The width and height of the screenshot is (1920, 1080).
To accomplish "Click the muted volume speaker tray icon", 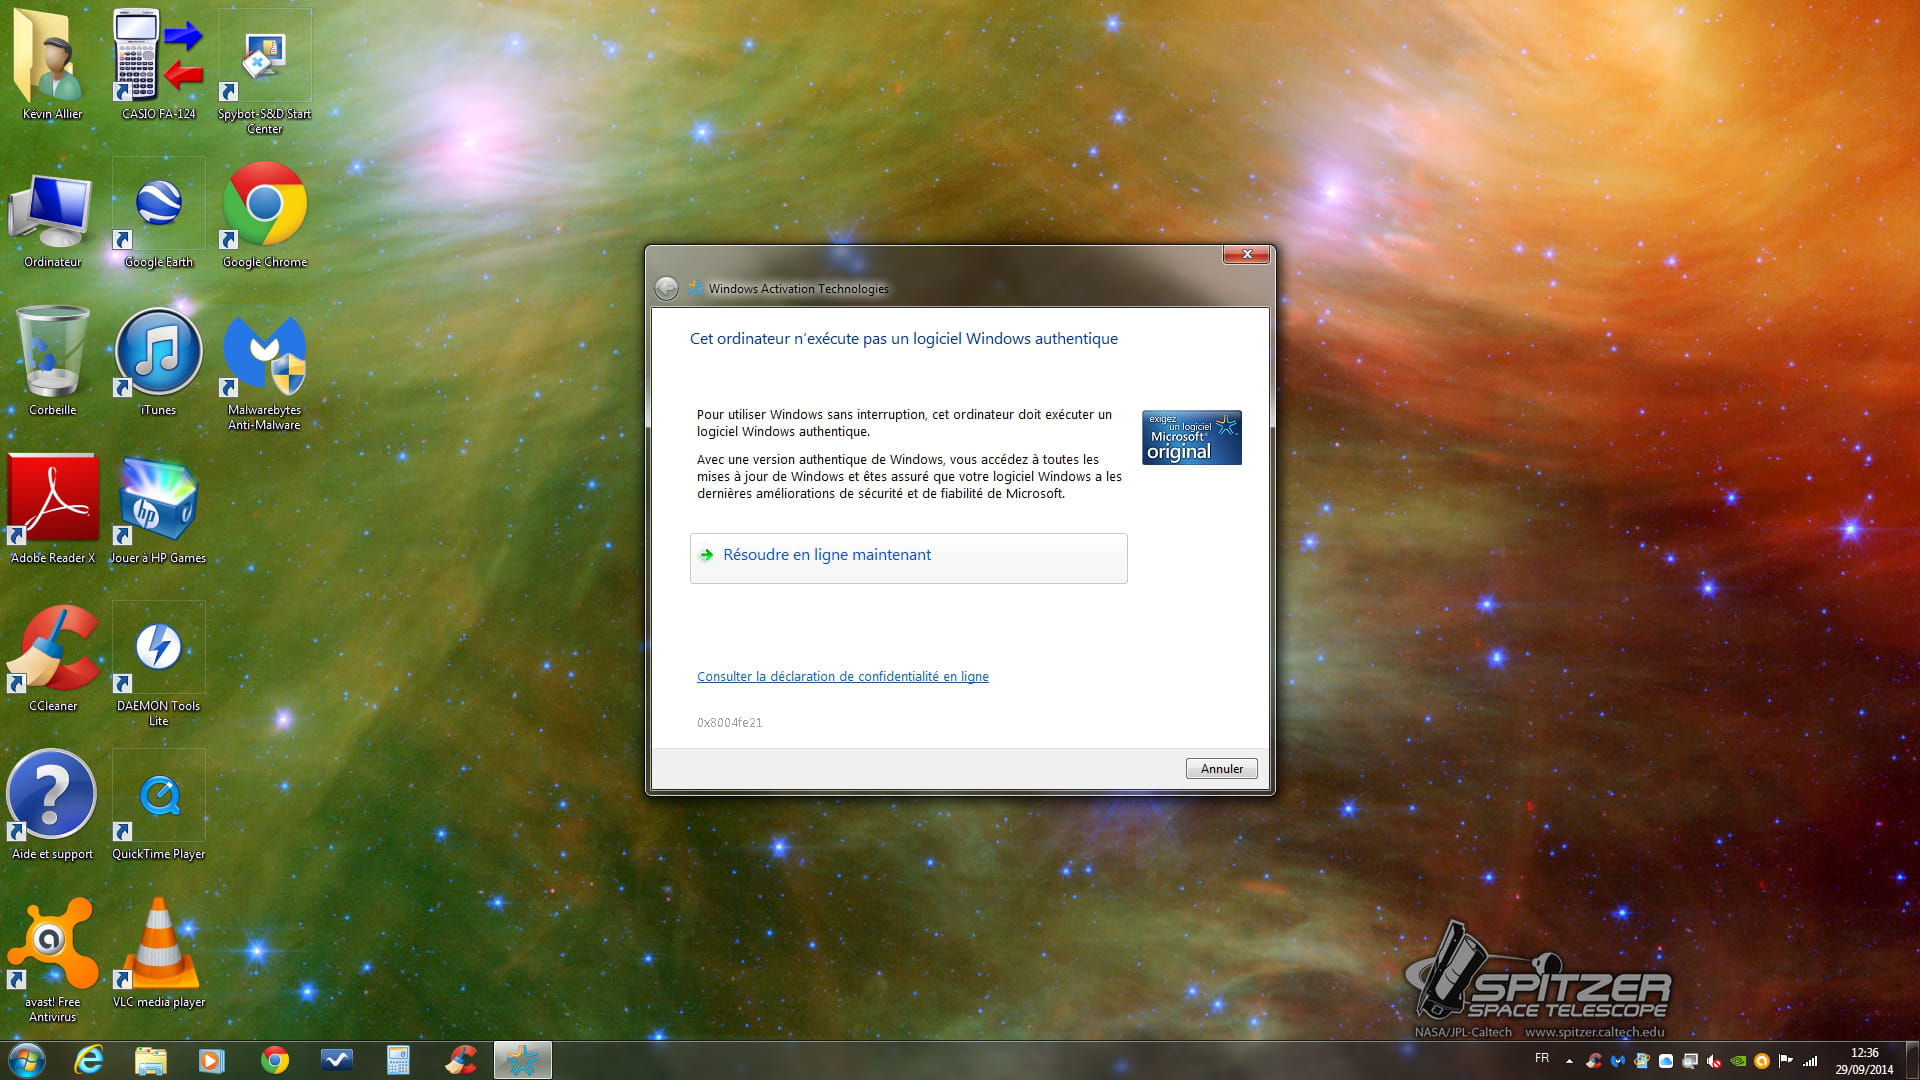I will (1714, 1061).
